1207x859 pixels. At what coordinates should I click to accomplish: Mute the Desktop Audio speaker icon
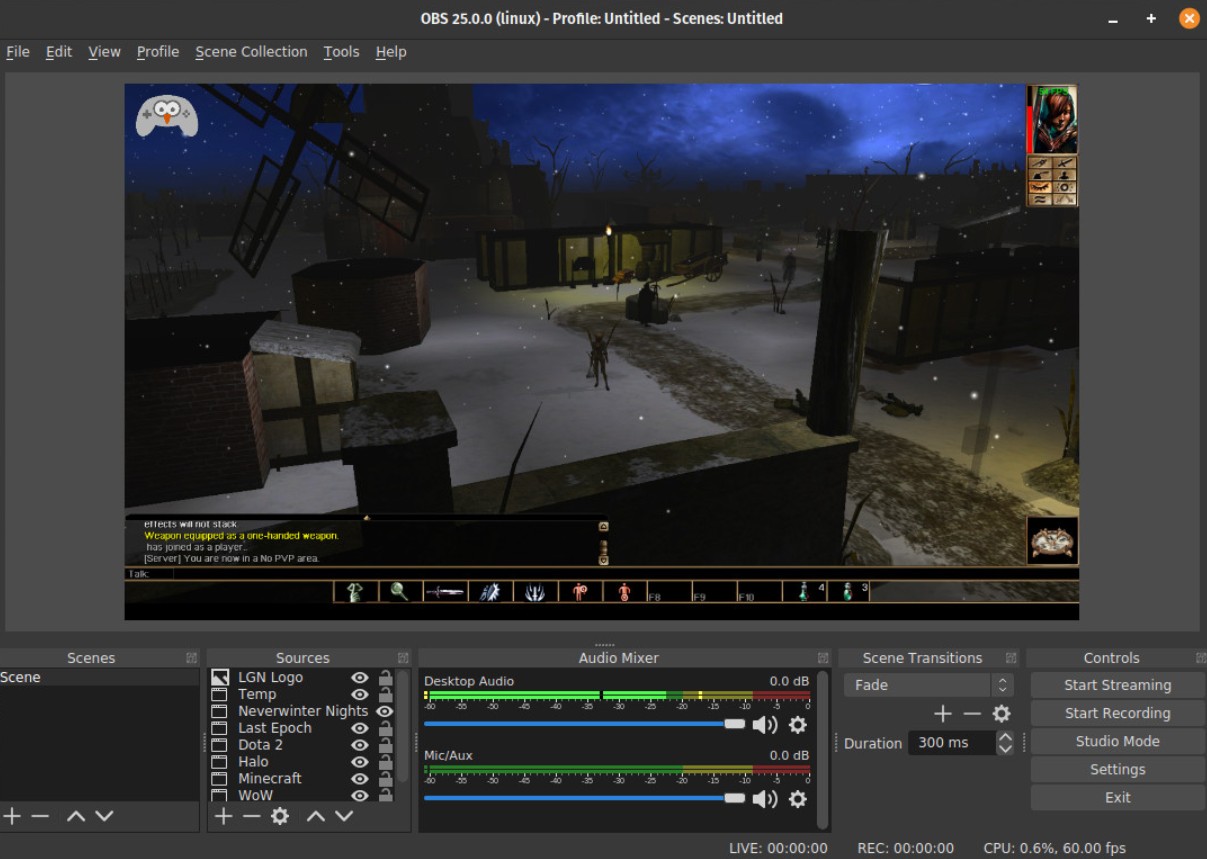pyautogui.click(x=764, y=725)
